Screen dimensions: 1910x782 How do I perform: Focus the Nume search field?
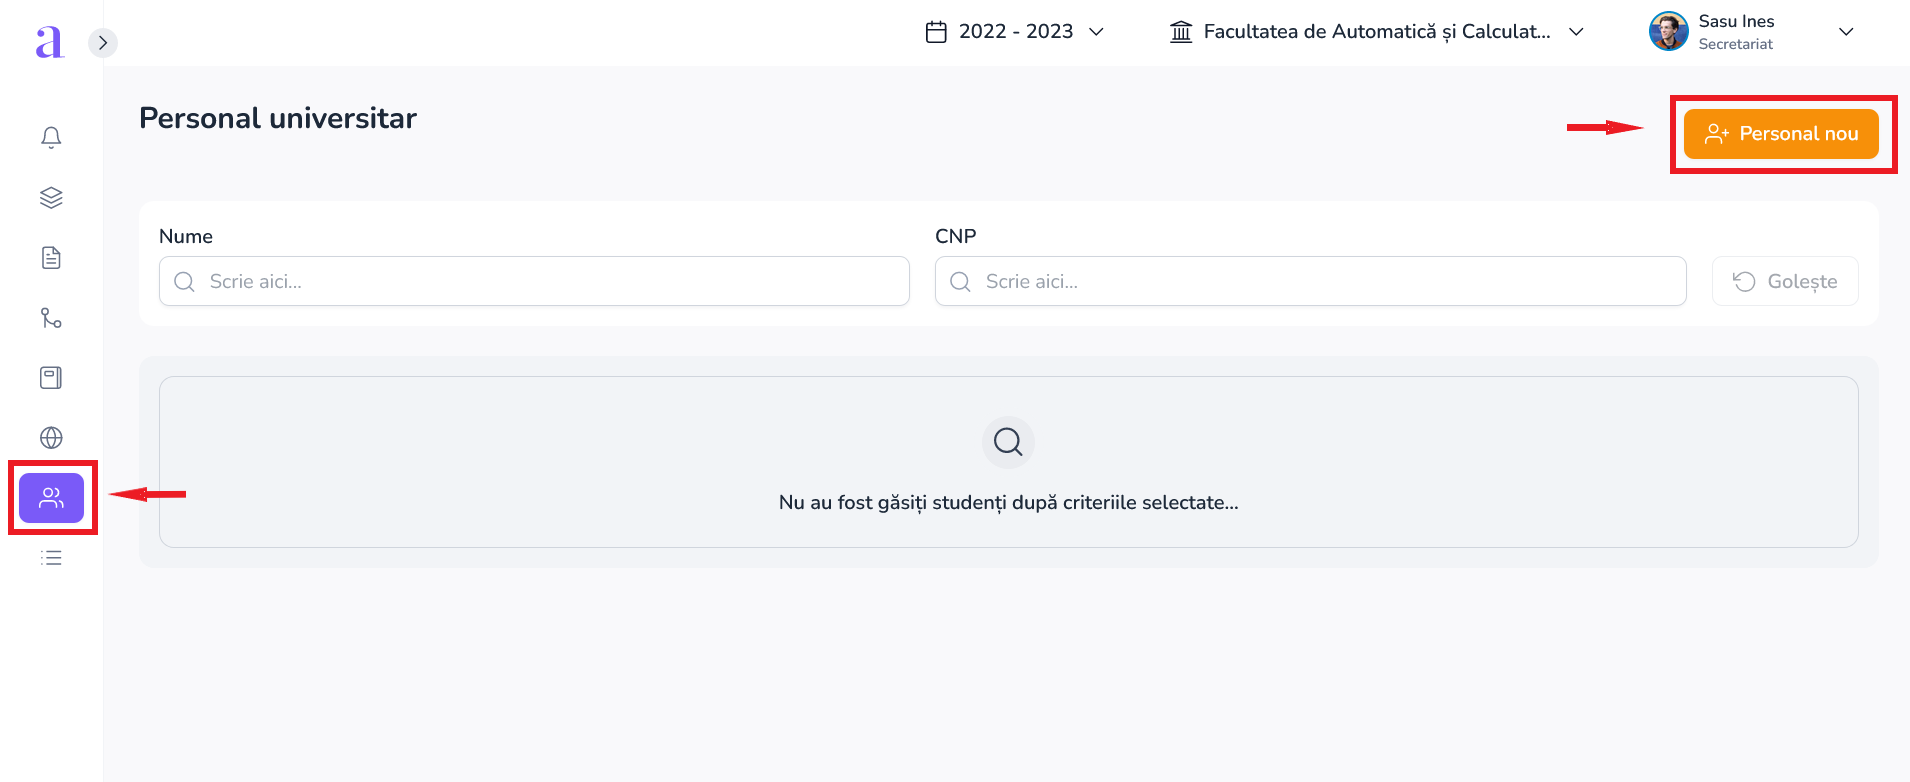[x=534, y=281]
